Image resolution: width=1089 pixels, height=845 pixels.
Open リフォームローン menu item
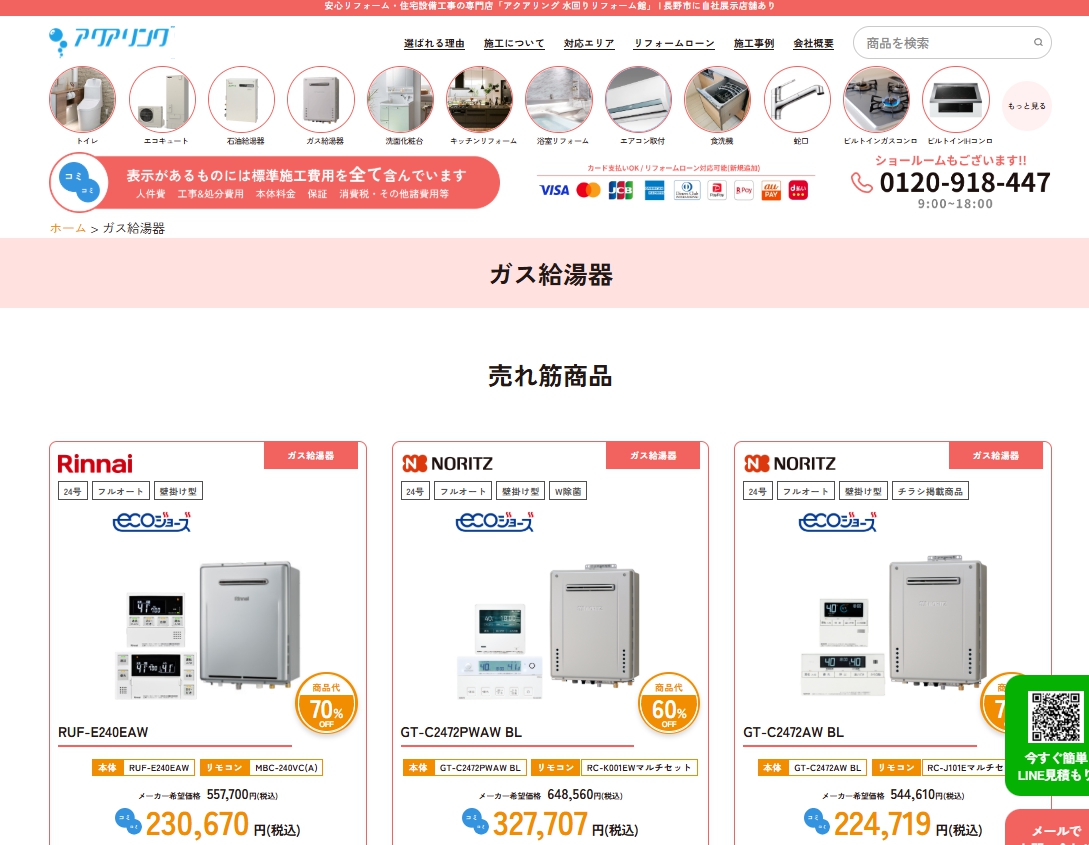(x=674, y=43)
